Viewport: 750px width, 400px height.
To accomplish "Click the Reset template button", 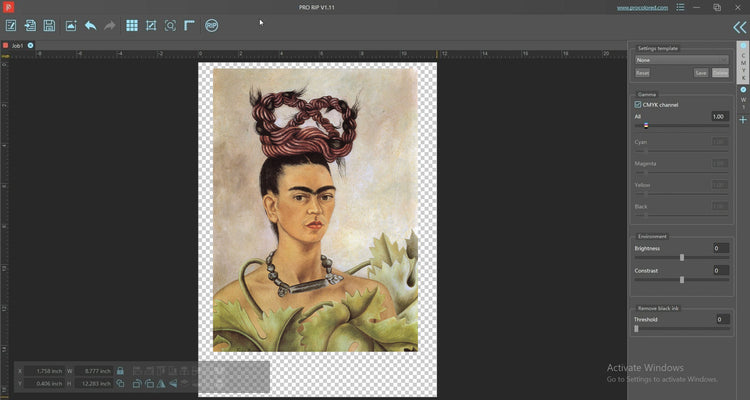I will (x=643, y=73).
